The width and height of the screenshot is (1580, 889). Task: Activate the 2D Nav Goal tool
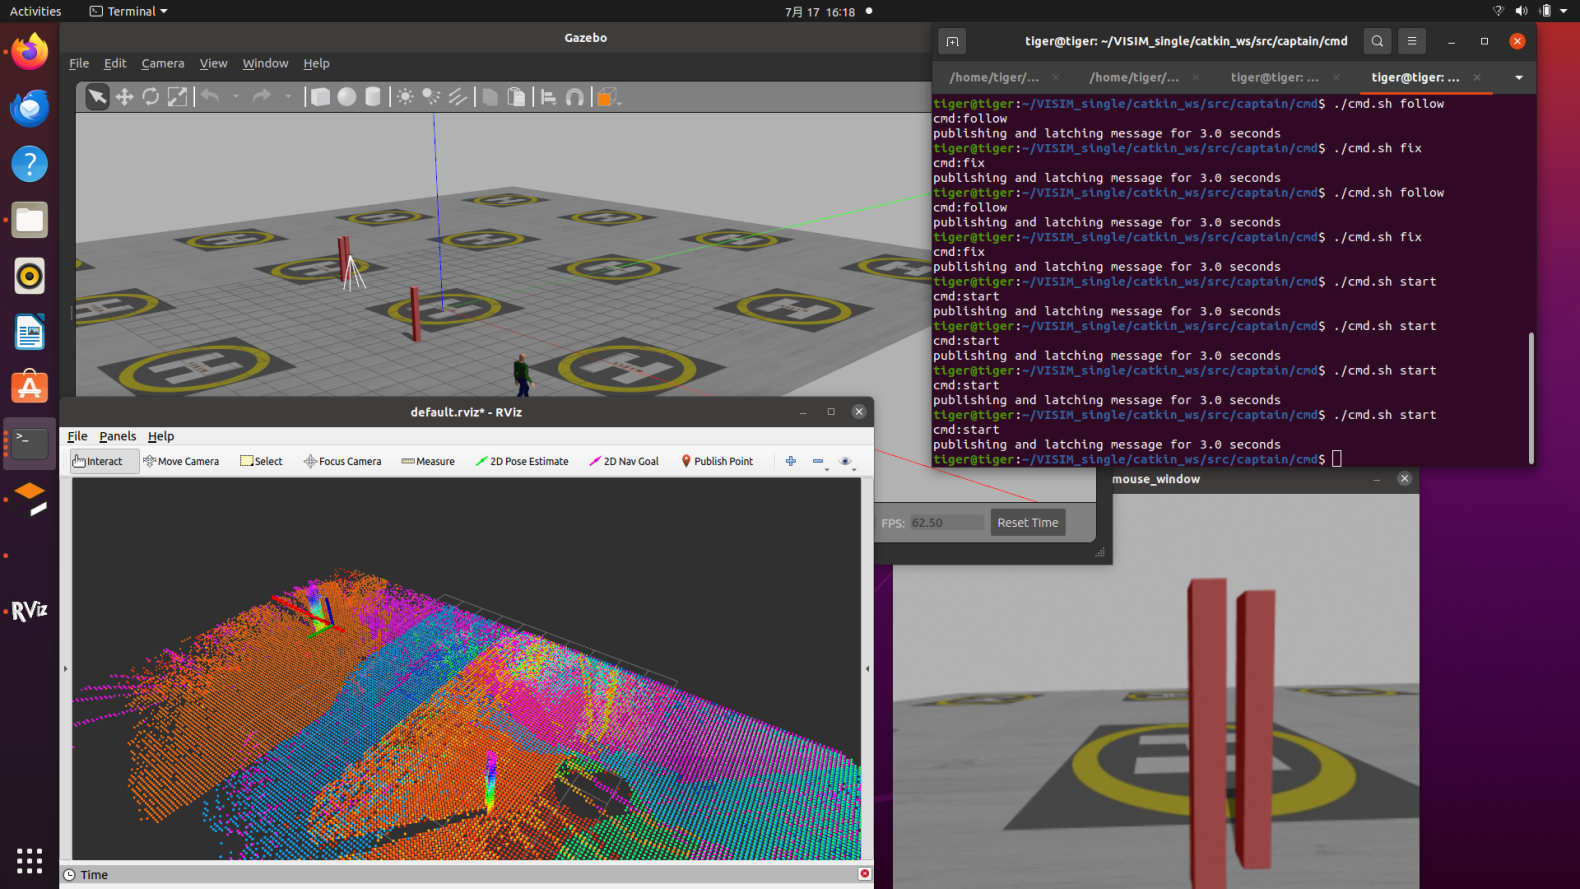(x=624, y=461)
